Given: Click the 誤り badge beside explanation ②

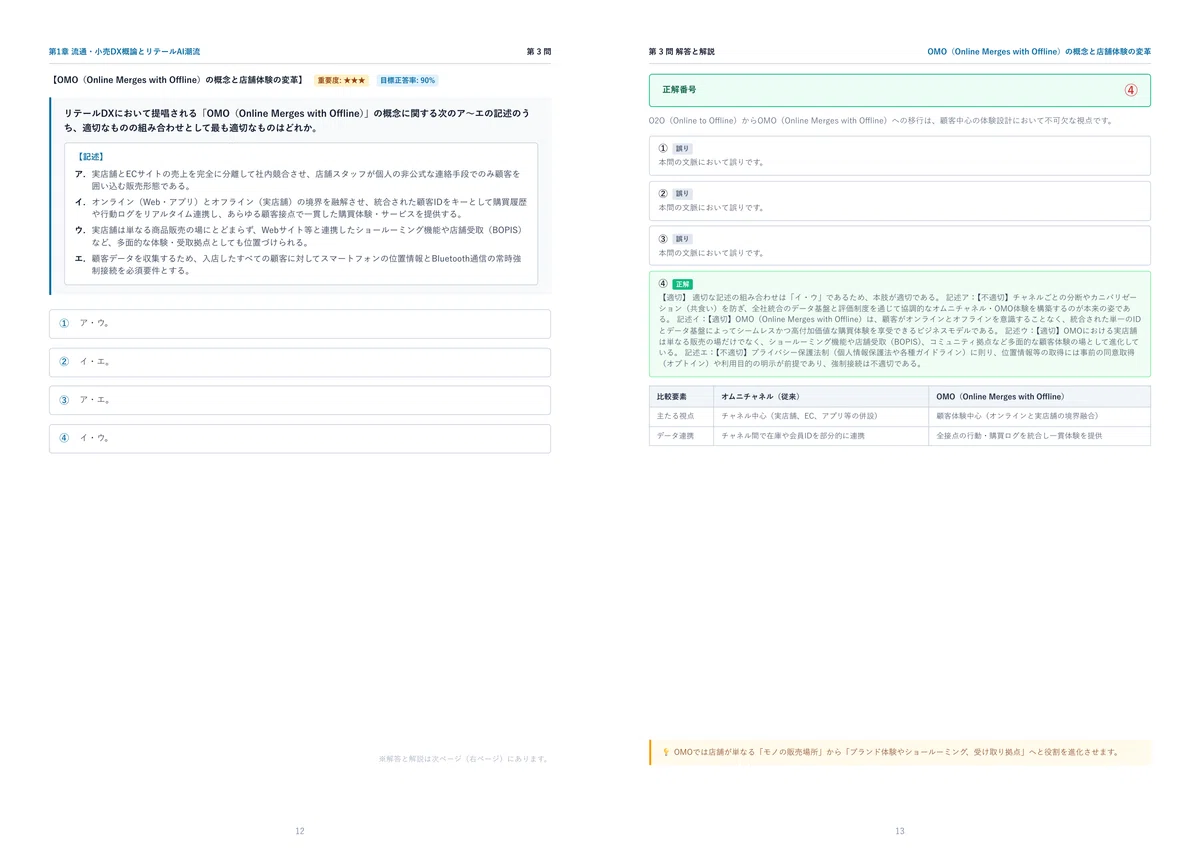Looking at the screenshot, I should click(682, 194).
